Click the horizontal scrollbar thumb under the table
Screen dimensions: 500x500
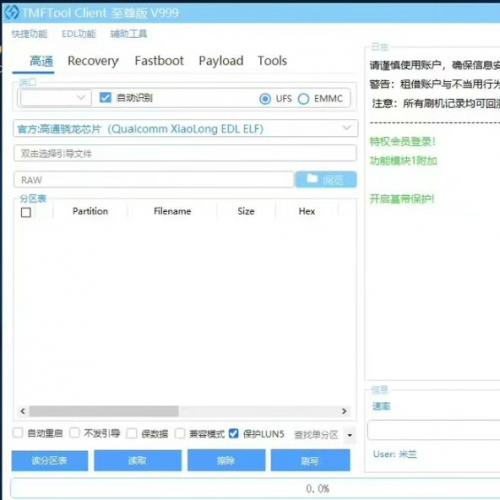[x=104, y=411]
